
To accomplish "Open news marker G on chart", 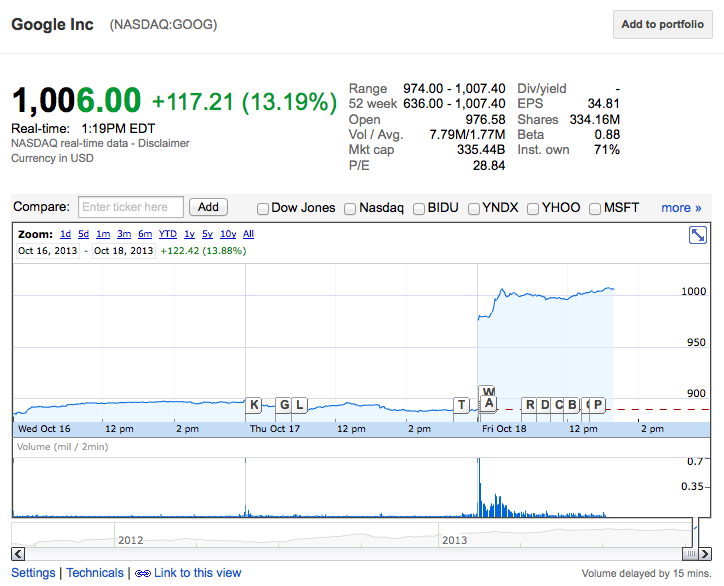I will pos(284,405).
